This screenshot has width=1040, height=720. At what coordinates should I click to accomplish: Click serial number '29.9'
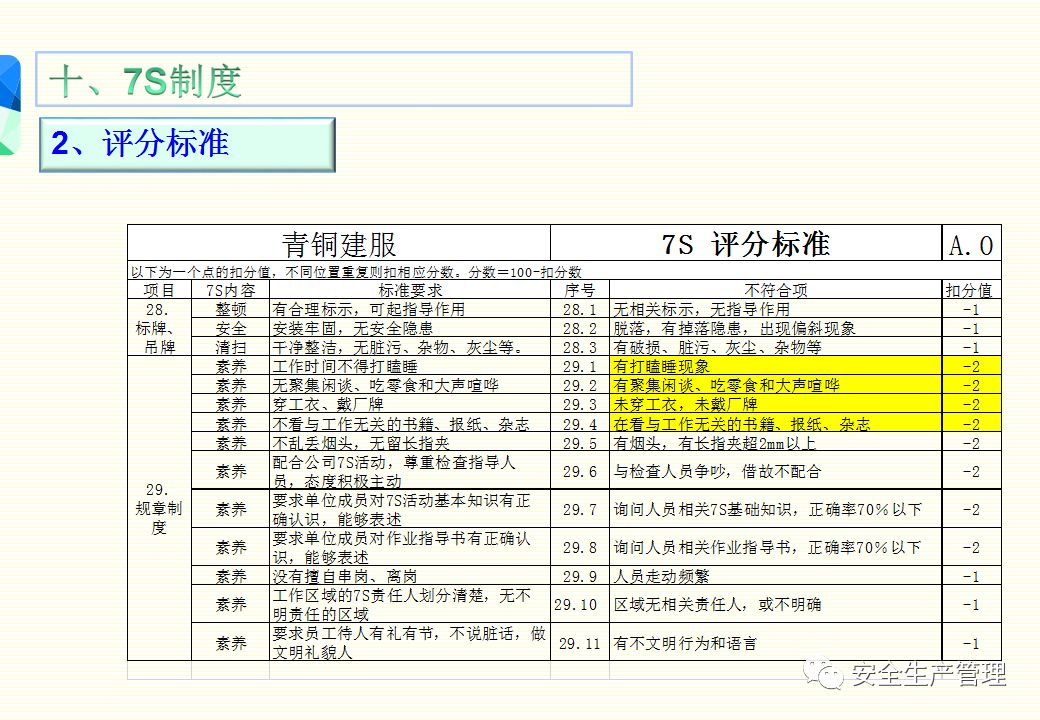click(x=580, y=575)
